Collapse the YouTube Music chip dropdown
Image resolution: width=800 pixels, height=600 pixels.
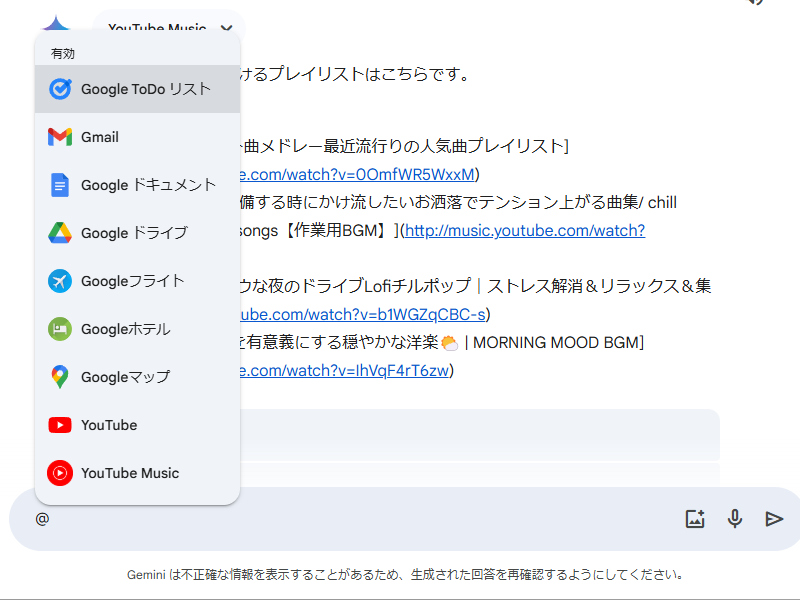click(x=225, y=29)
